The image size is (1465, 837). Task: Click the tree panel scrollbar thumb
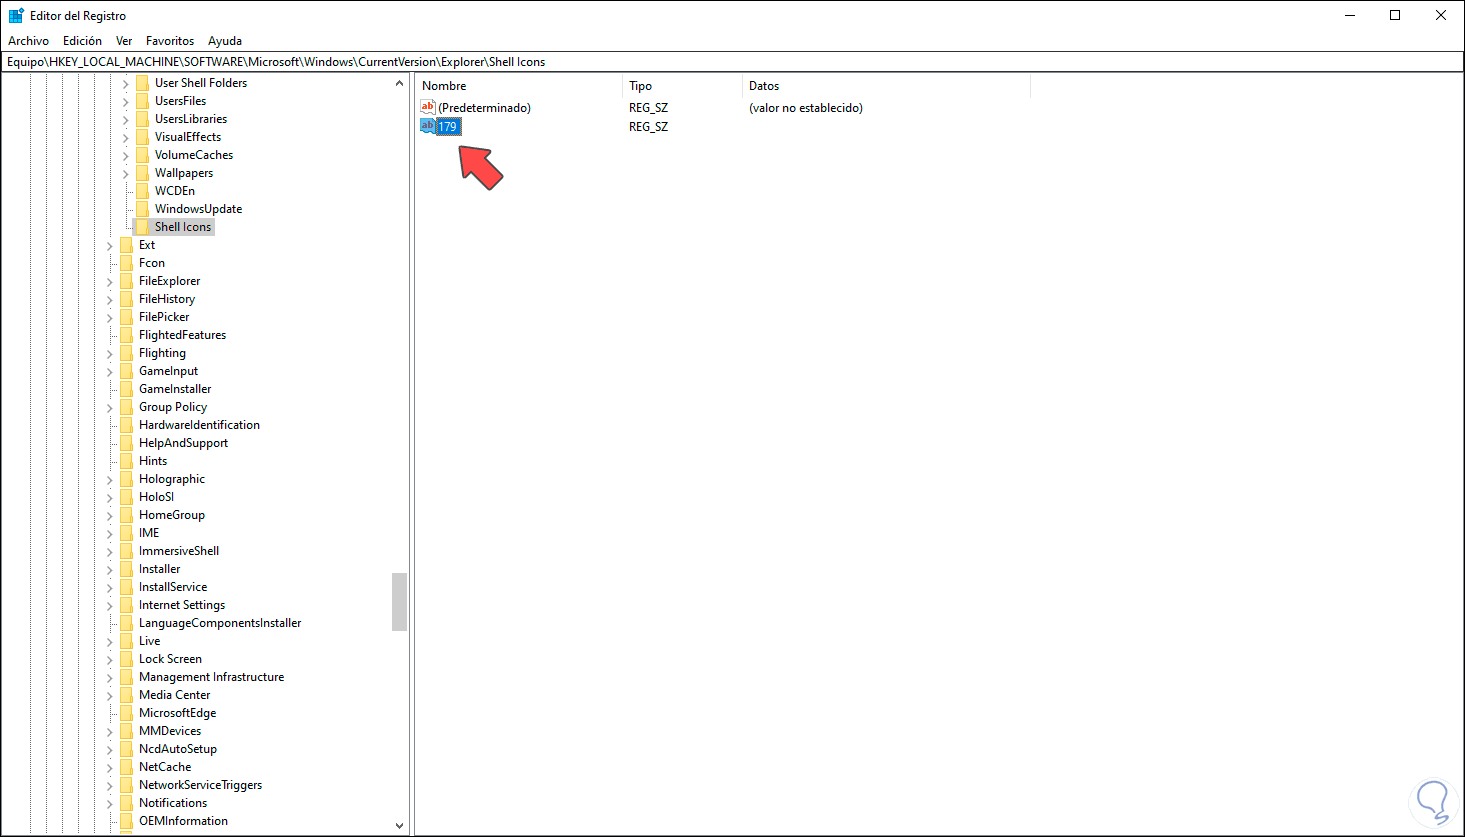point(400,600)
